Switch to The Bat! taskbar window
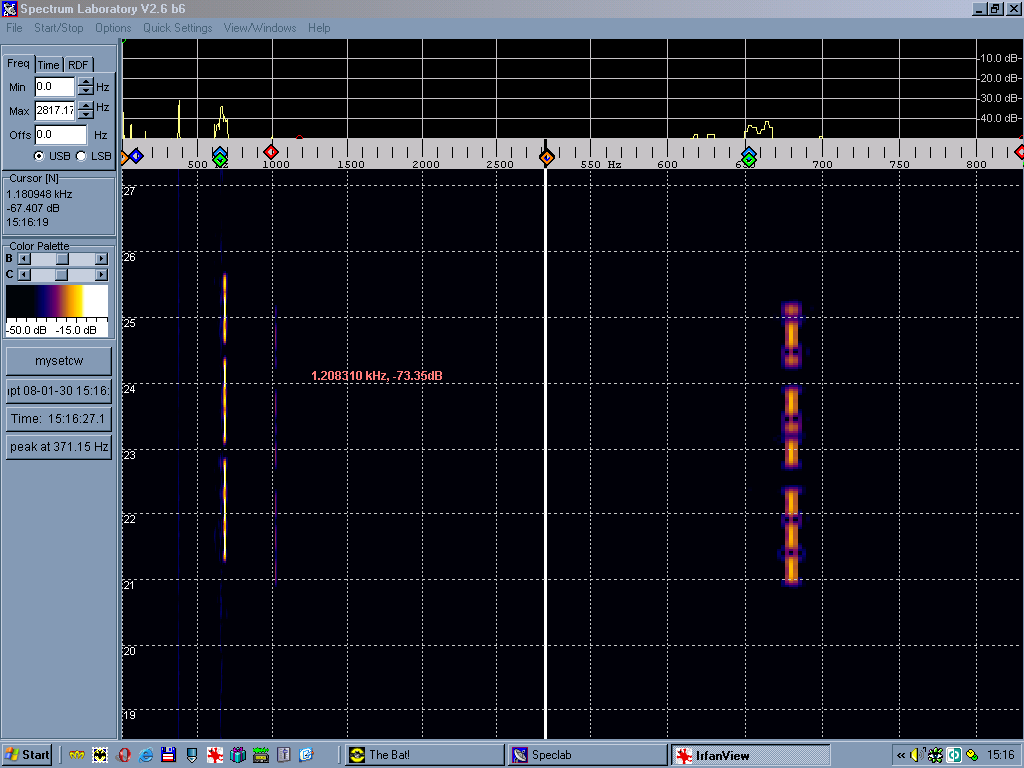1024x768 pixels. point(424,755)
